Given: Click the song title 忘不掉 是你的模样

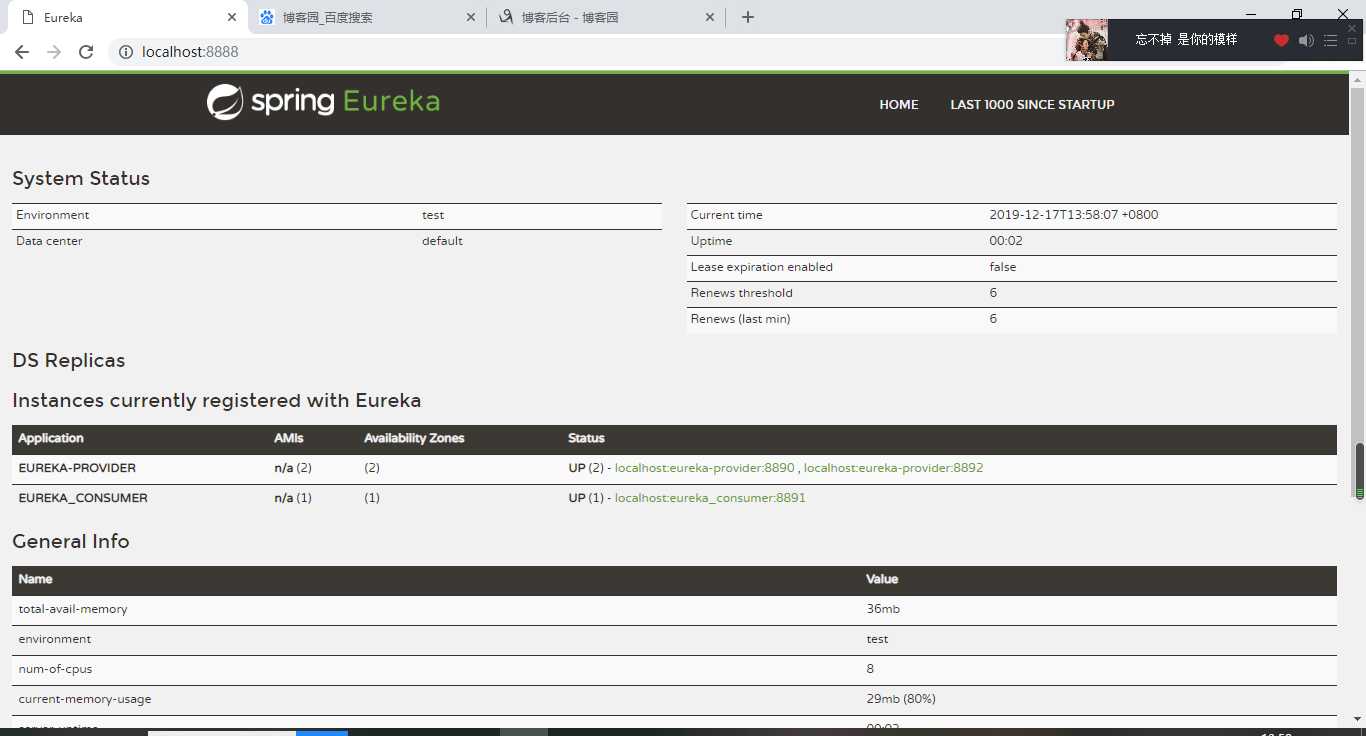Looking at the screenshot, I should tap(1186, 40).
